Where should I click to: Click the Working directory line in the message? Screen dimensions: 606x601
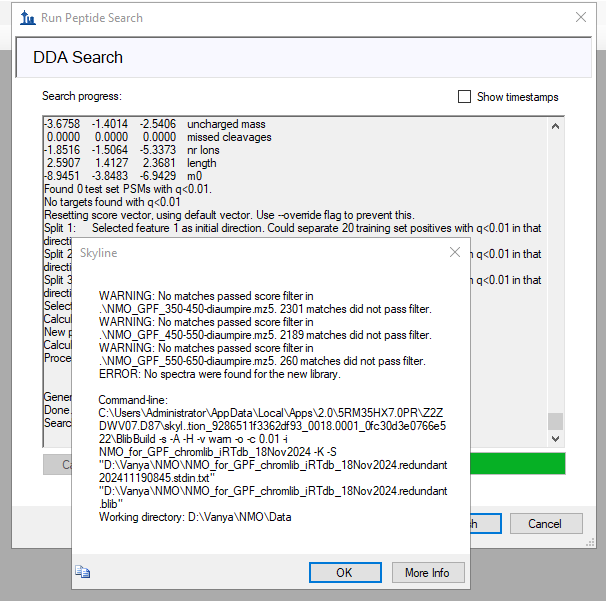tap(195, 516)
